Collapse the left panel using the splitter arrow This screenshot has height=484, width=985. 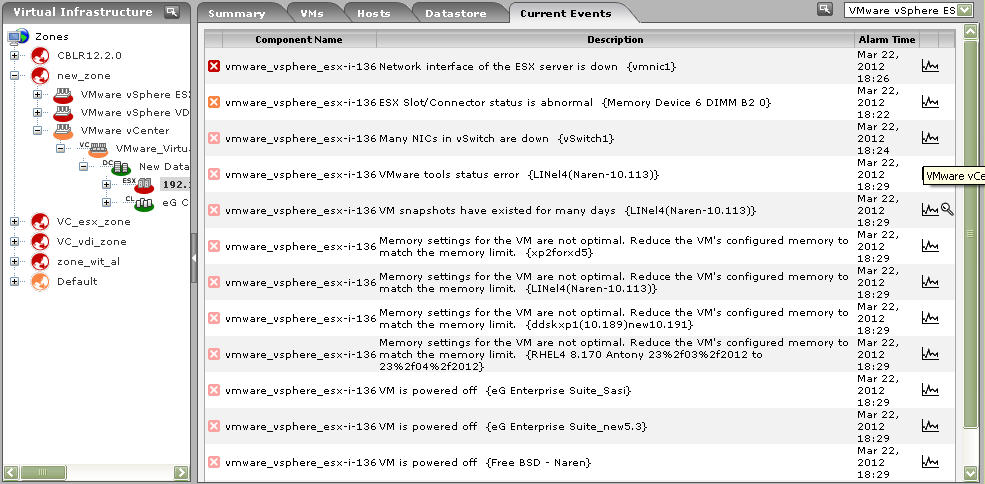pos(194,258)
